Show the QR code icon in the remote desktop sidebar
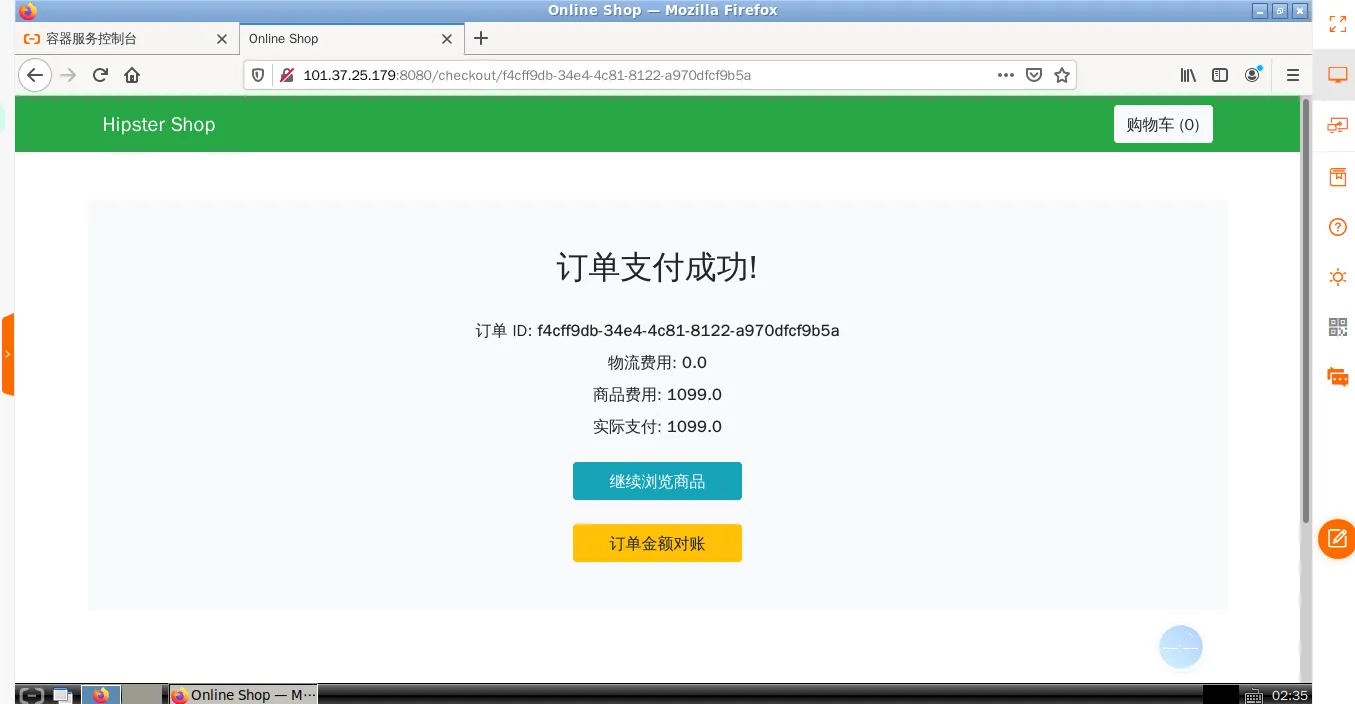 tap(1337, 326)
